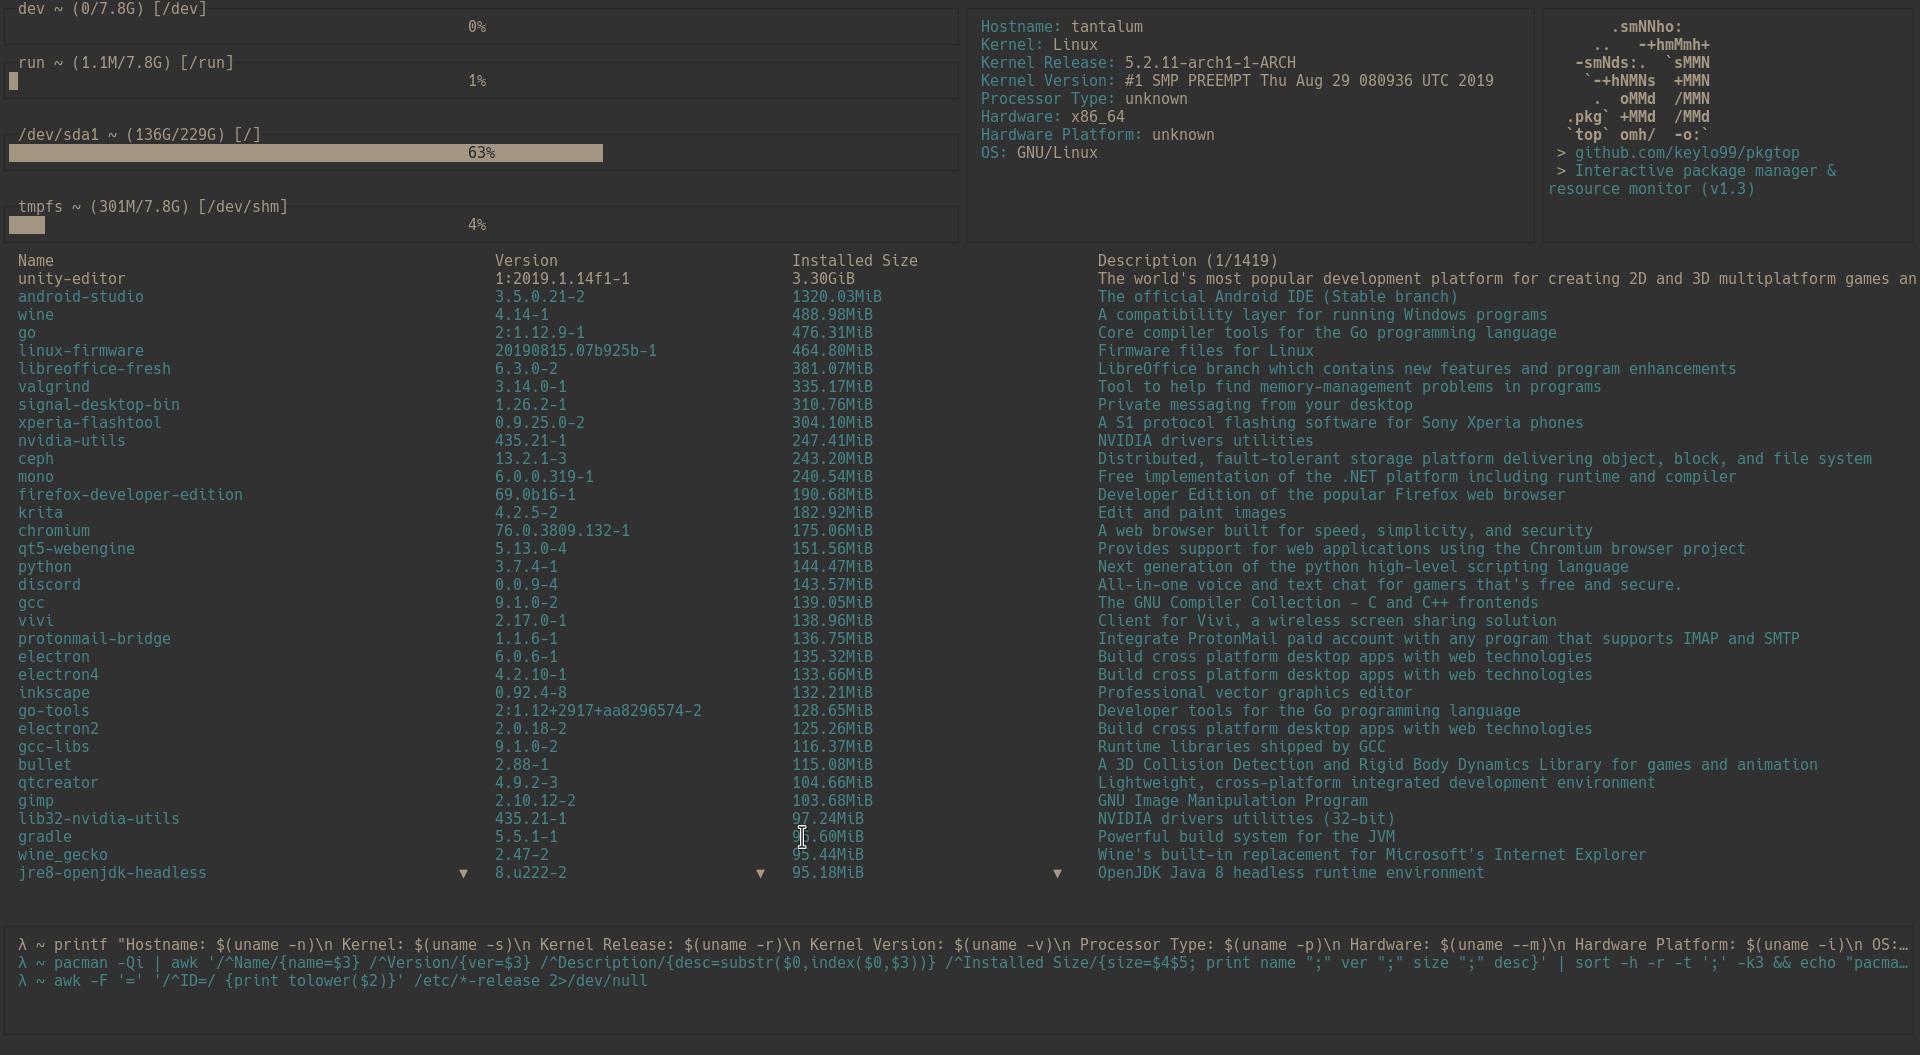This screenshot has height=1055, width=1920.
Task: Click the Hostname: tantalum line
Action: (1062, 27)
